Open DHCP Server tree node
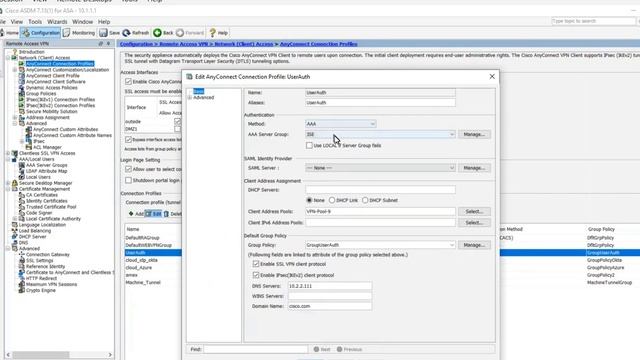 click(32, 237)
